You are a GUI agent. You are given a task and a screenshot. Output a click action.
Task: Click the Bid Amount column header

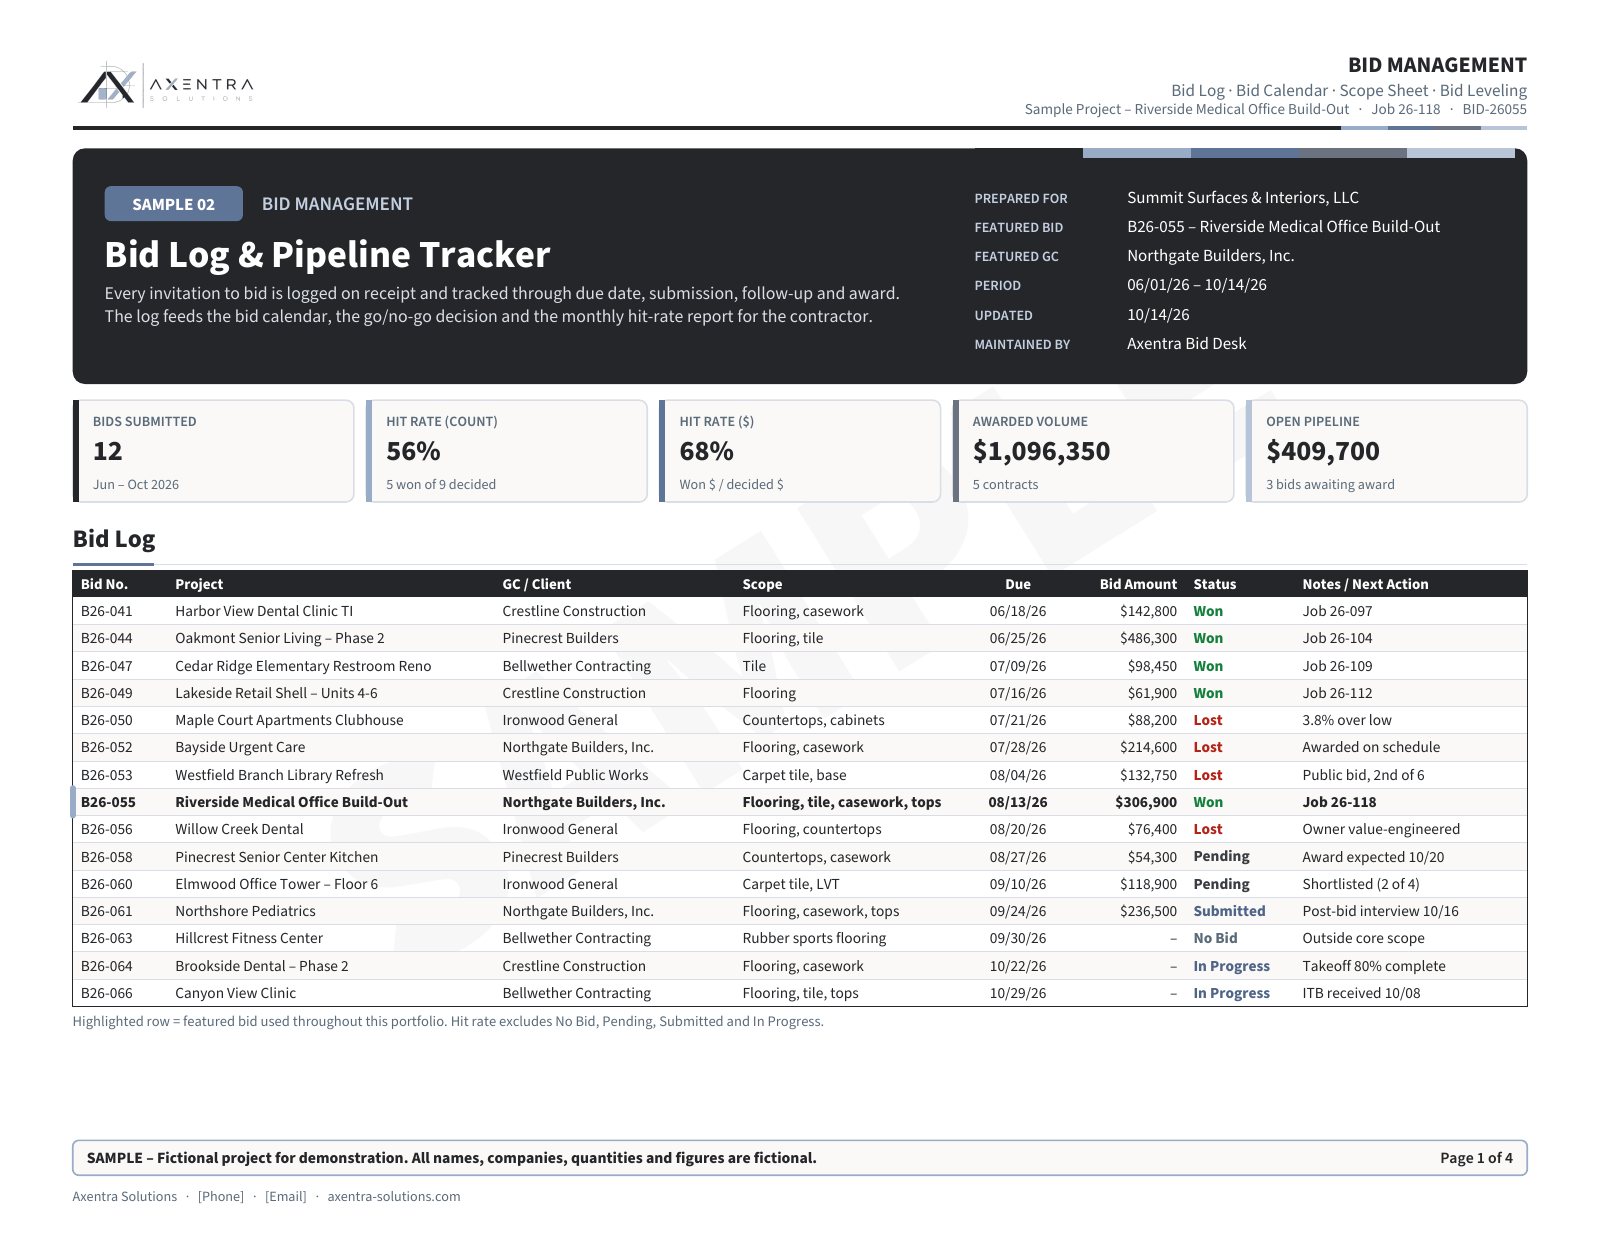pos(1138,584)
